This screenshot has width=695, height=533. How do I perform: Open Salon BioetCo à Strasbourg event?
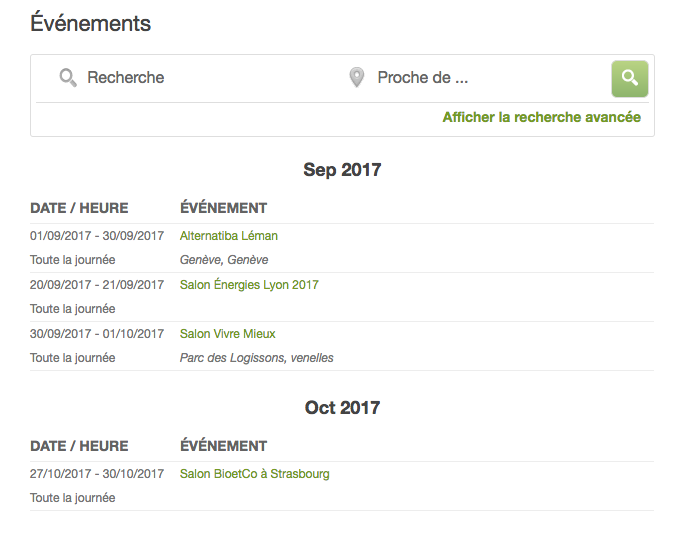point(254,474)
